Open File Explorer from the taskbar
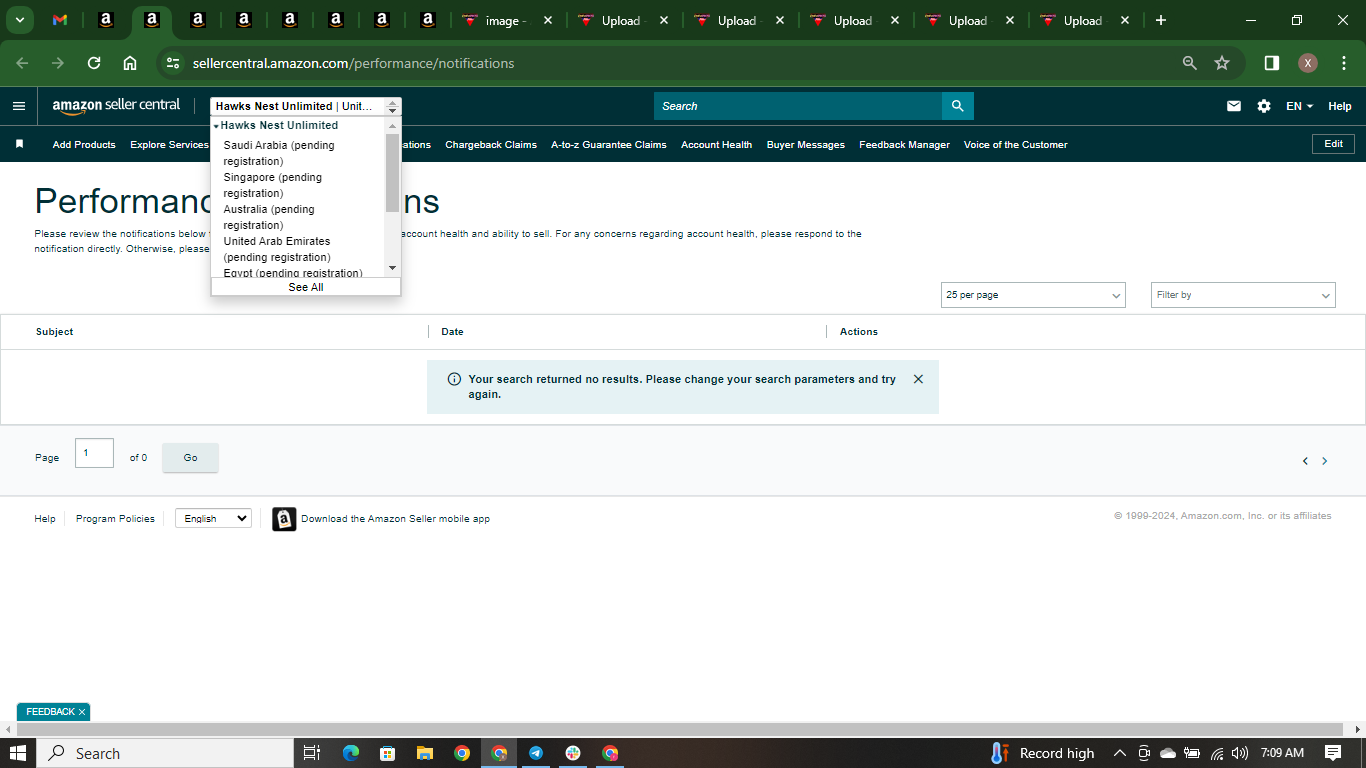 click(x=424, y=753)
